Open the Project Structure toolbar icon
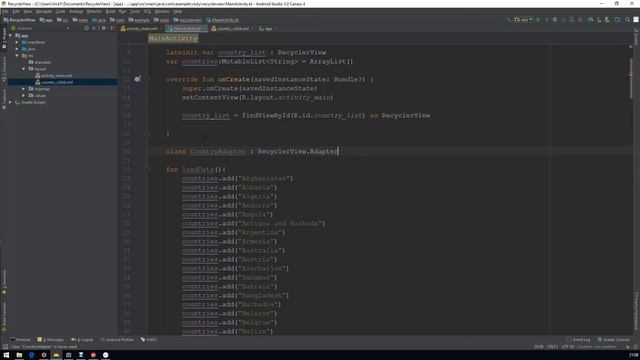 coord(618,20)
